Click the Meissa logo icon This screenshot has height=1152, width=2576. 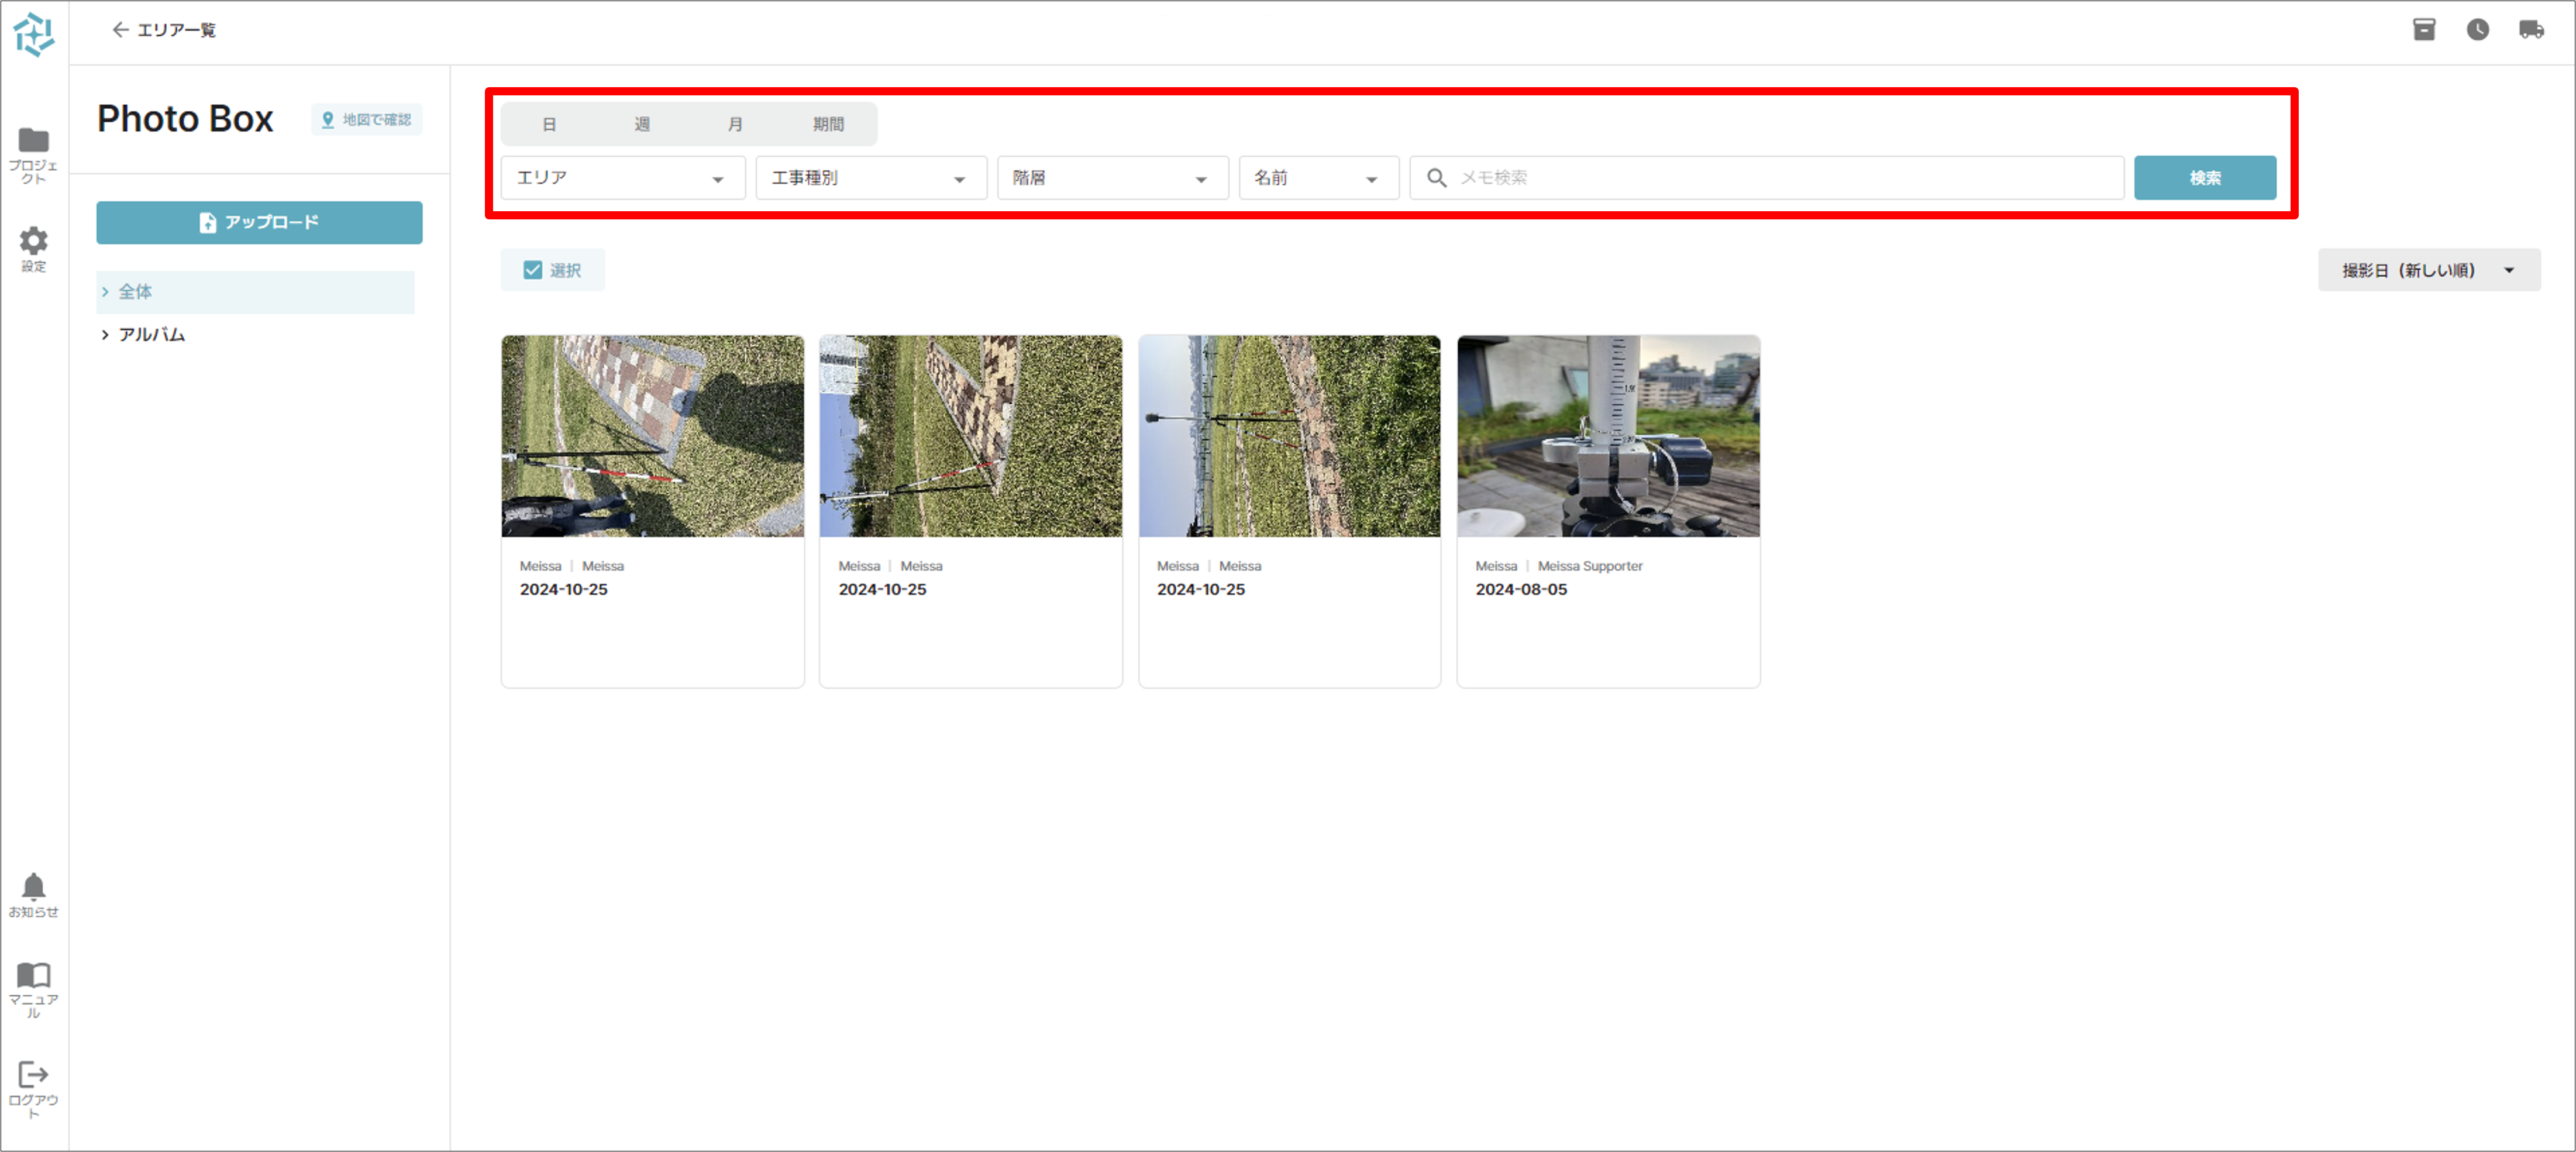[34, 34]
